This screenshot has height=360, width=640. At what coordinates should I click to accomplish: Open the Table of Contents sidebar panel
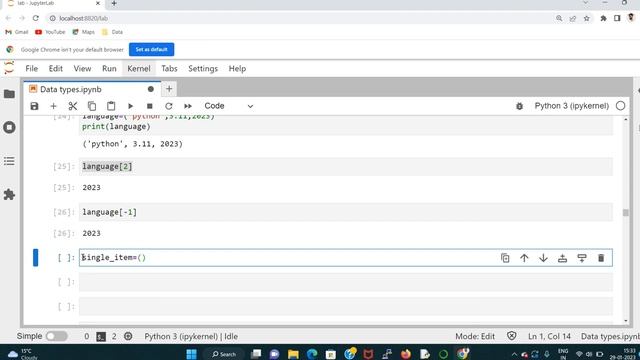9,161
